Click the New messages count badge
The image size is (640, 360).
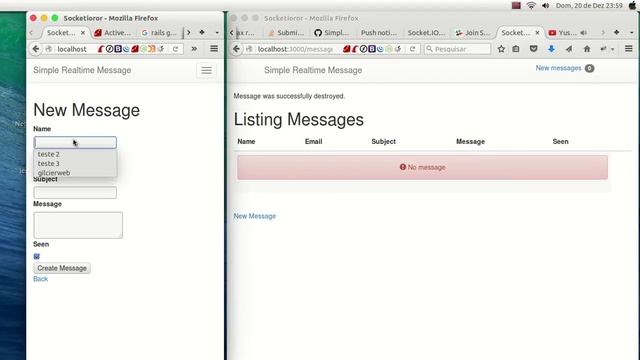[589, 68]
